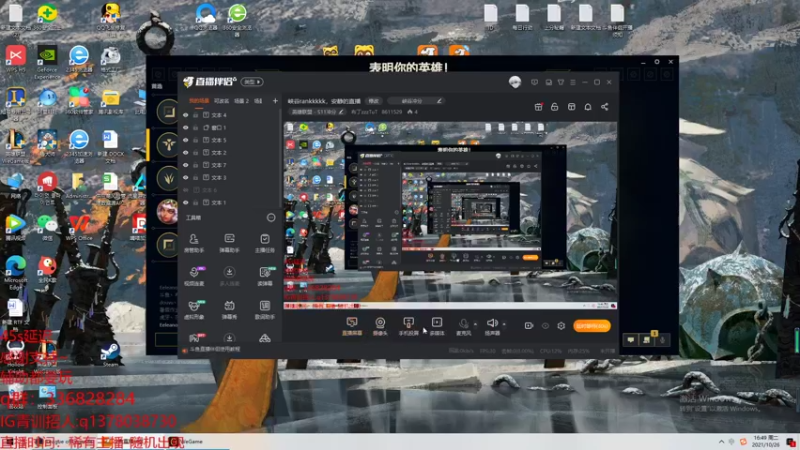Select top round role icon in League client
This screenshot has width=800, height=450.
click(x=168, y=112)
